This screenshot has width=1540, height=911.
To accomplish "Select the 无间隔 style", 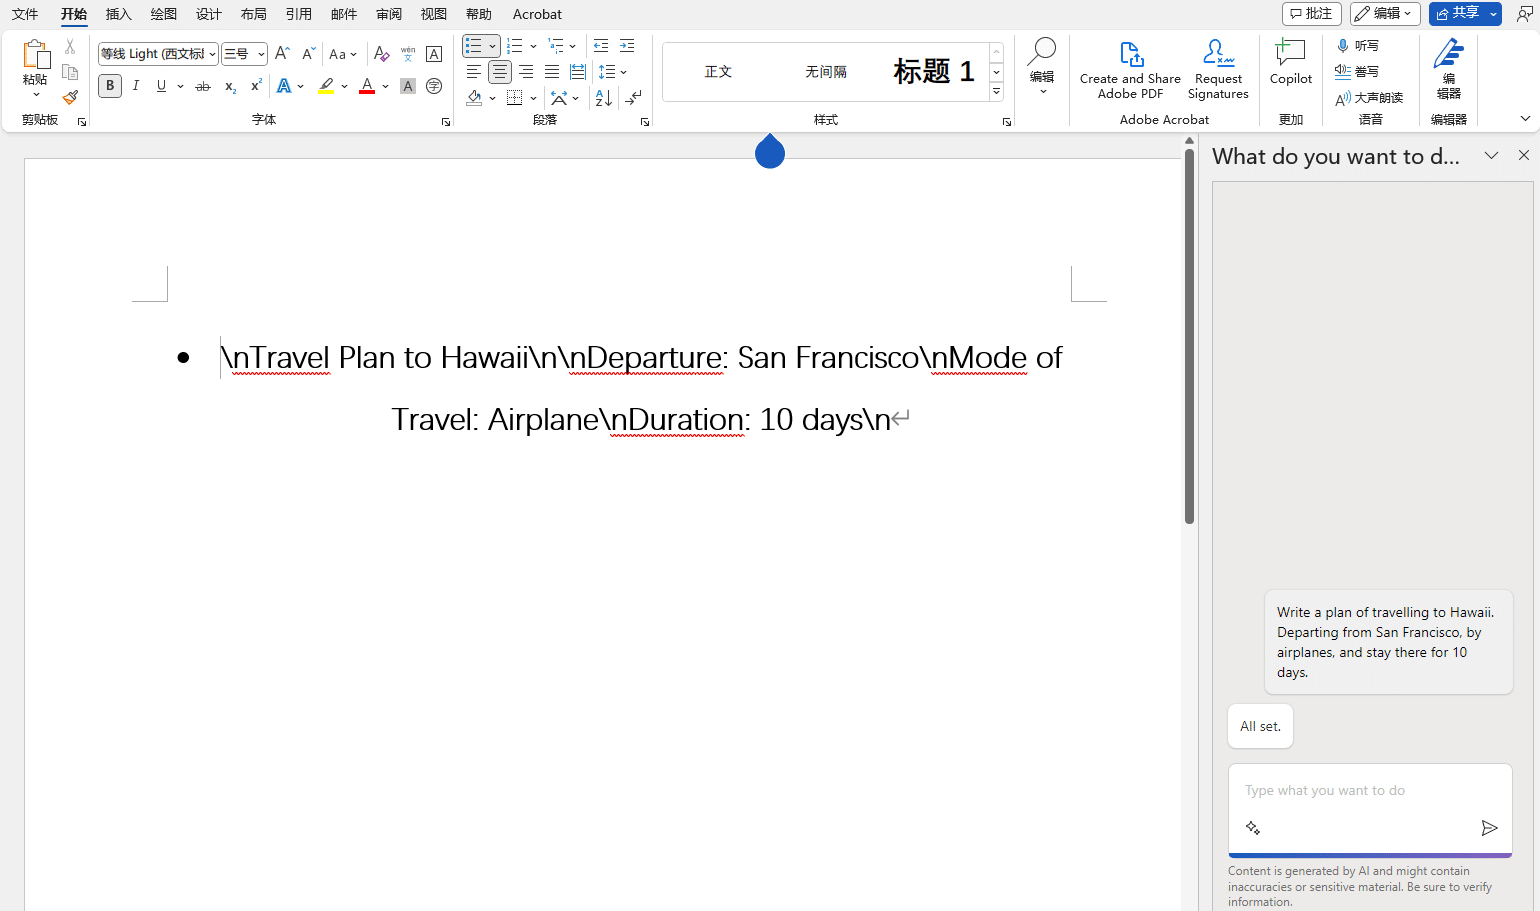I will [826, 71].
